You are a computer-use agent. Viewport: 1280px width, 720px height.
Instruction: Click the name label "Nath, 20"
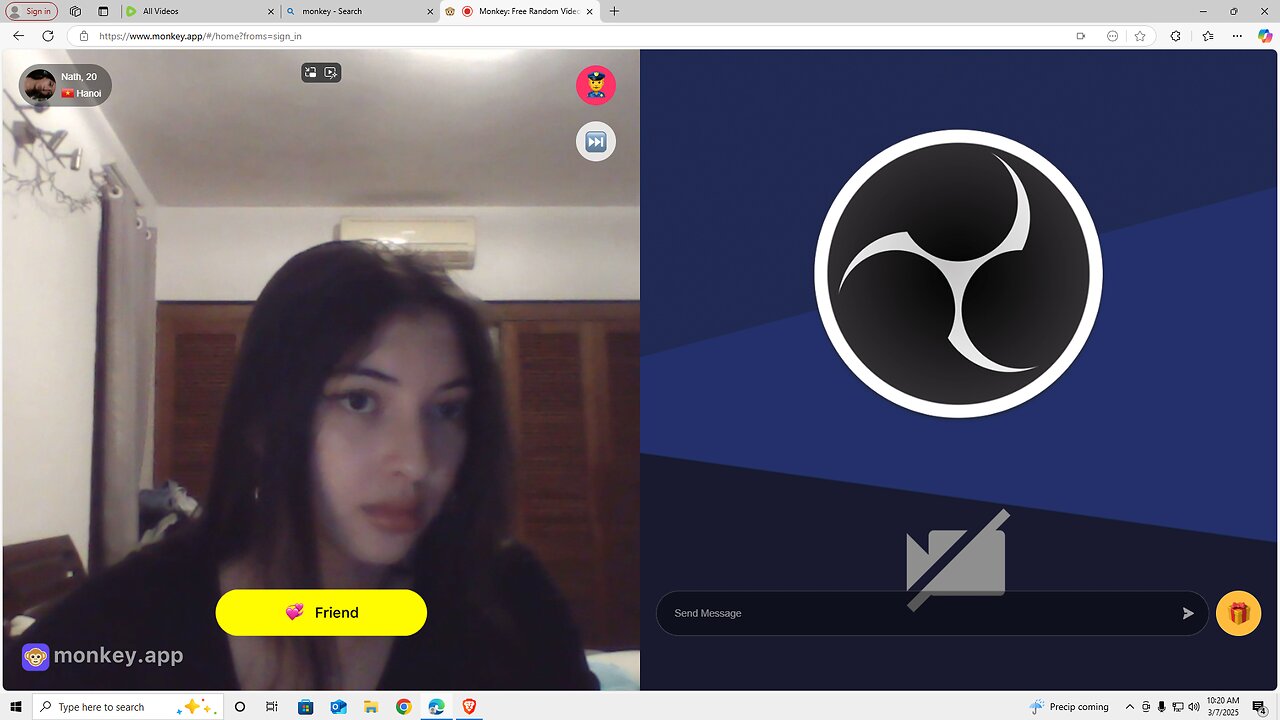79,77
